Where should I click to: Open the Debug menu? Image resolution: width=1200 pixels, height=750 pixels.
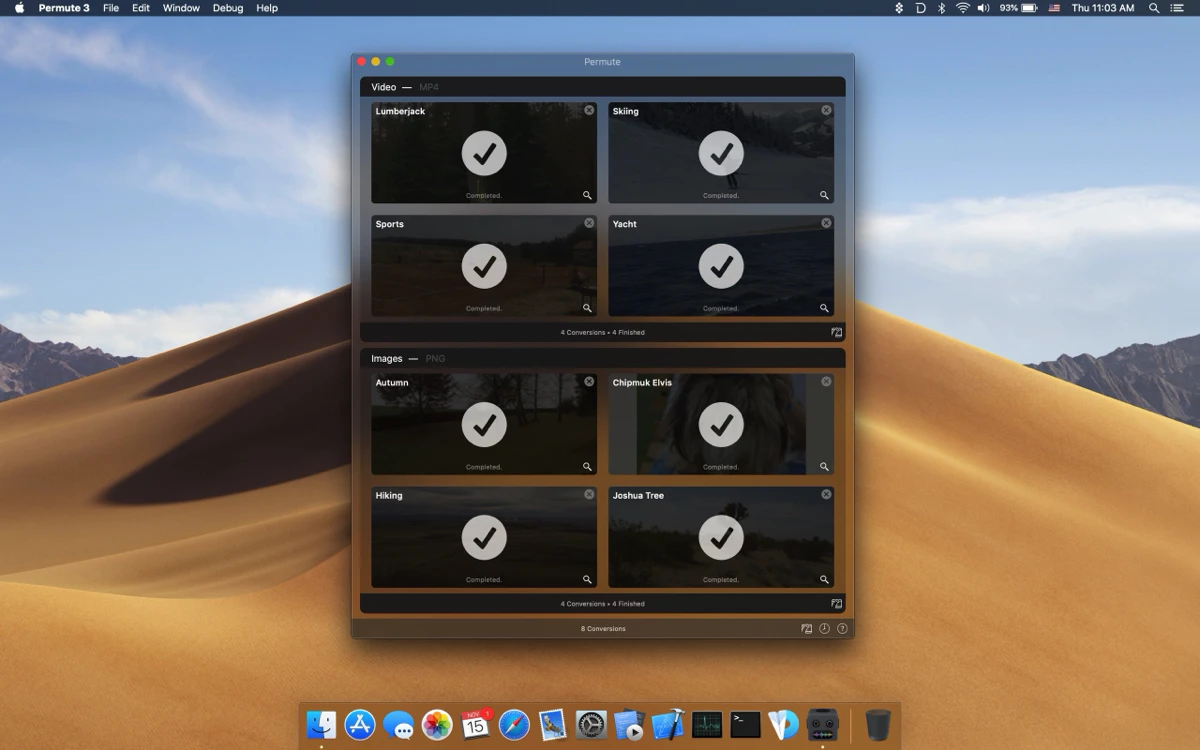(x=228, y=8)
